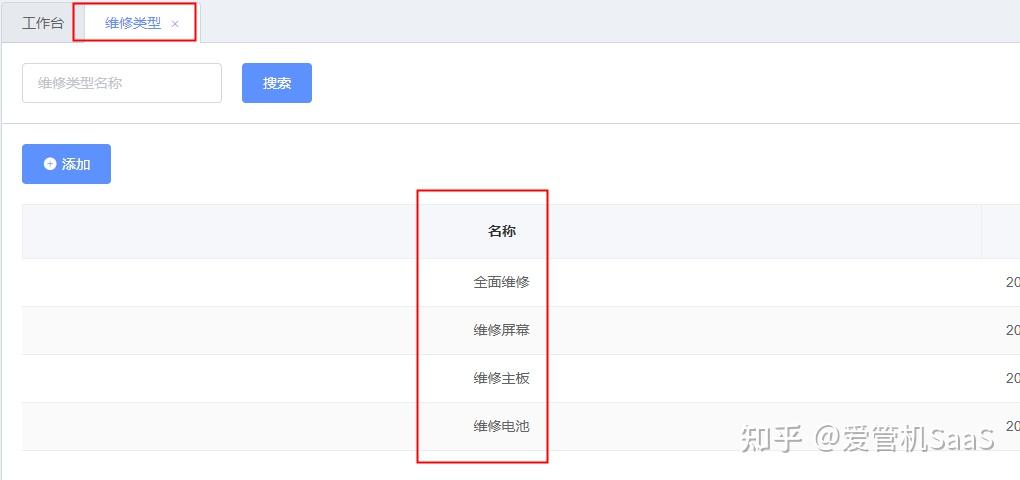Click the date cell in 维修屏幕 row
The width and height of the screenshot is (1020, 480).
point(1011,330)
